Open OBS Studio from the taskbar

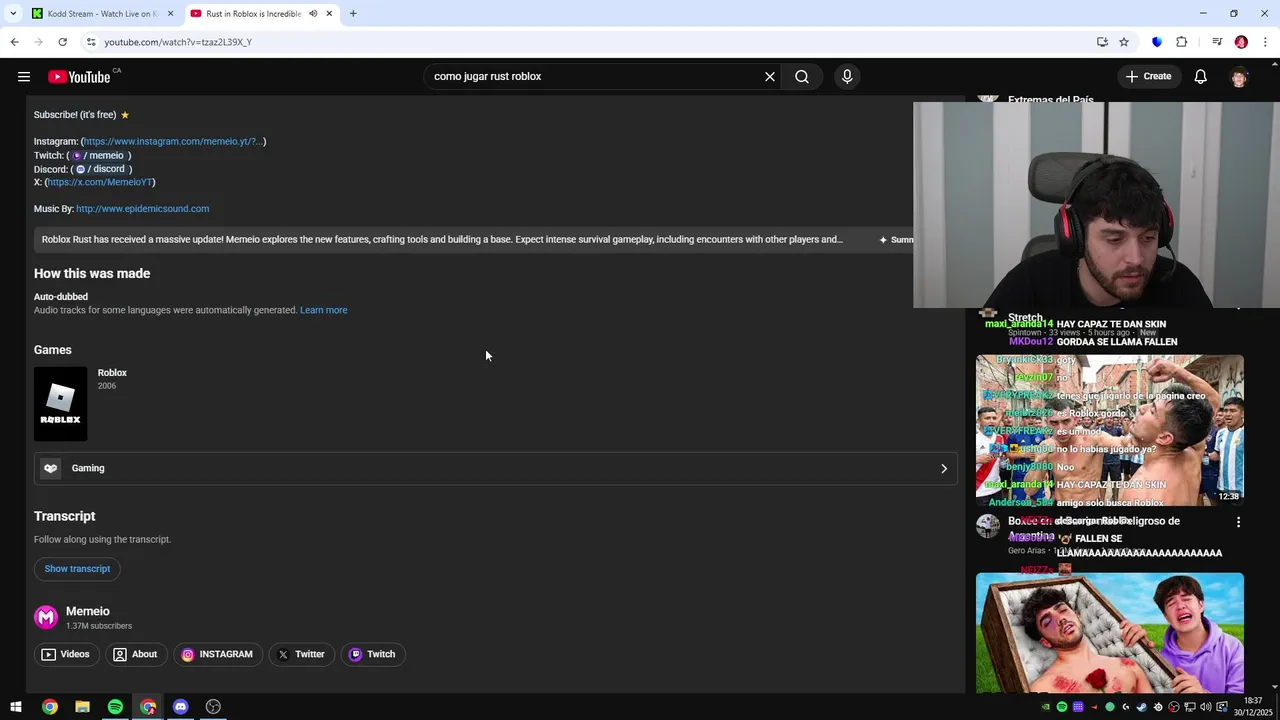[213, 707]
